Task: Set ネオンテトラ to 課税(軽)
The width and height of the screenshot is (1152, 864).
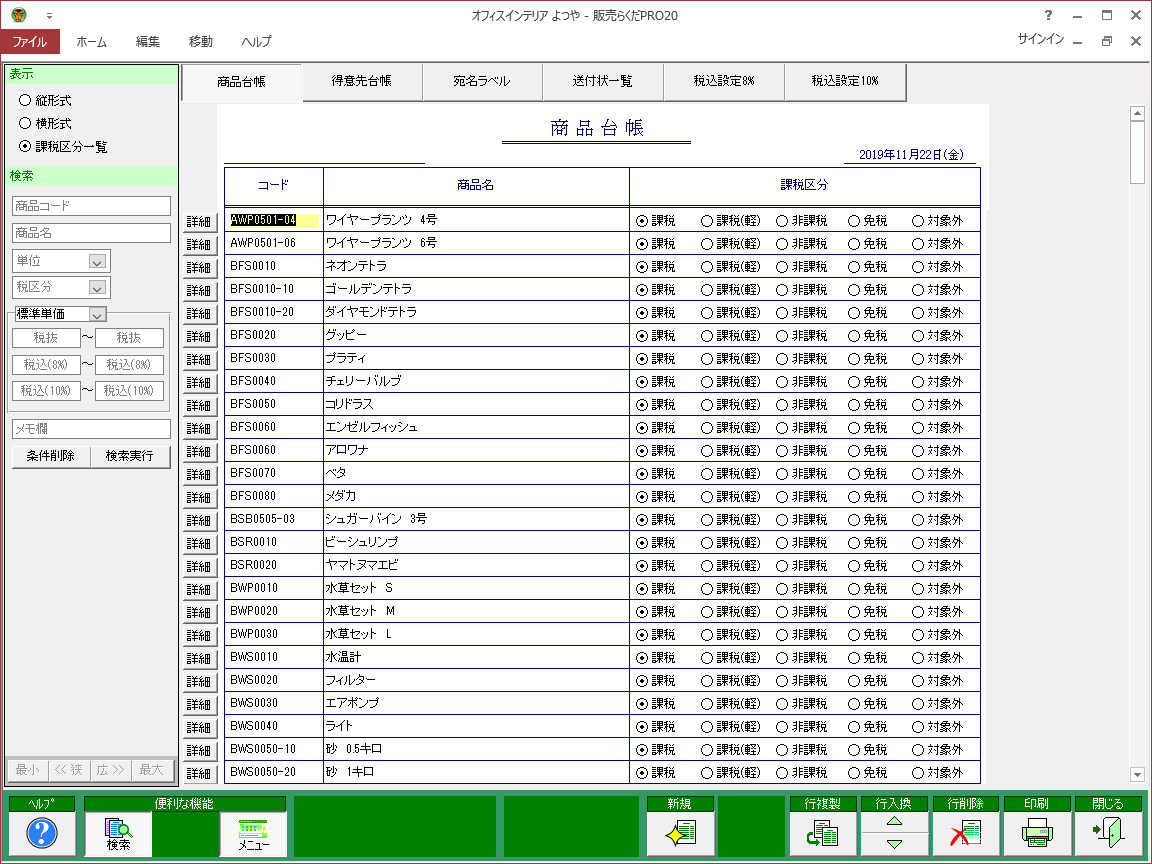Action: tap(707, 267)
